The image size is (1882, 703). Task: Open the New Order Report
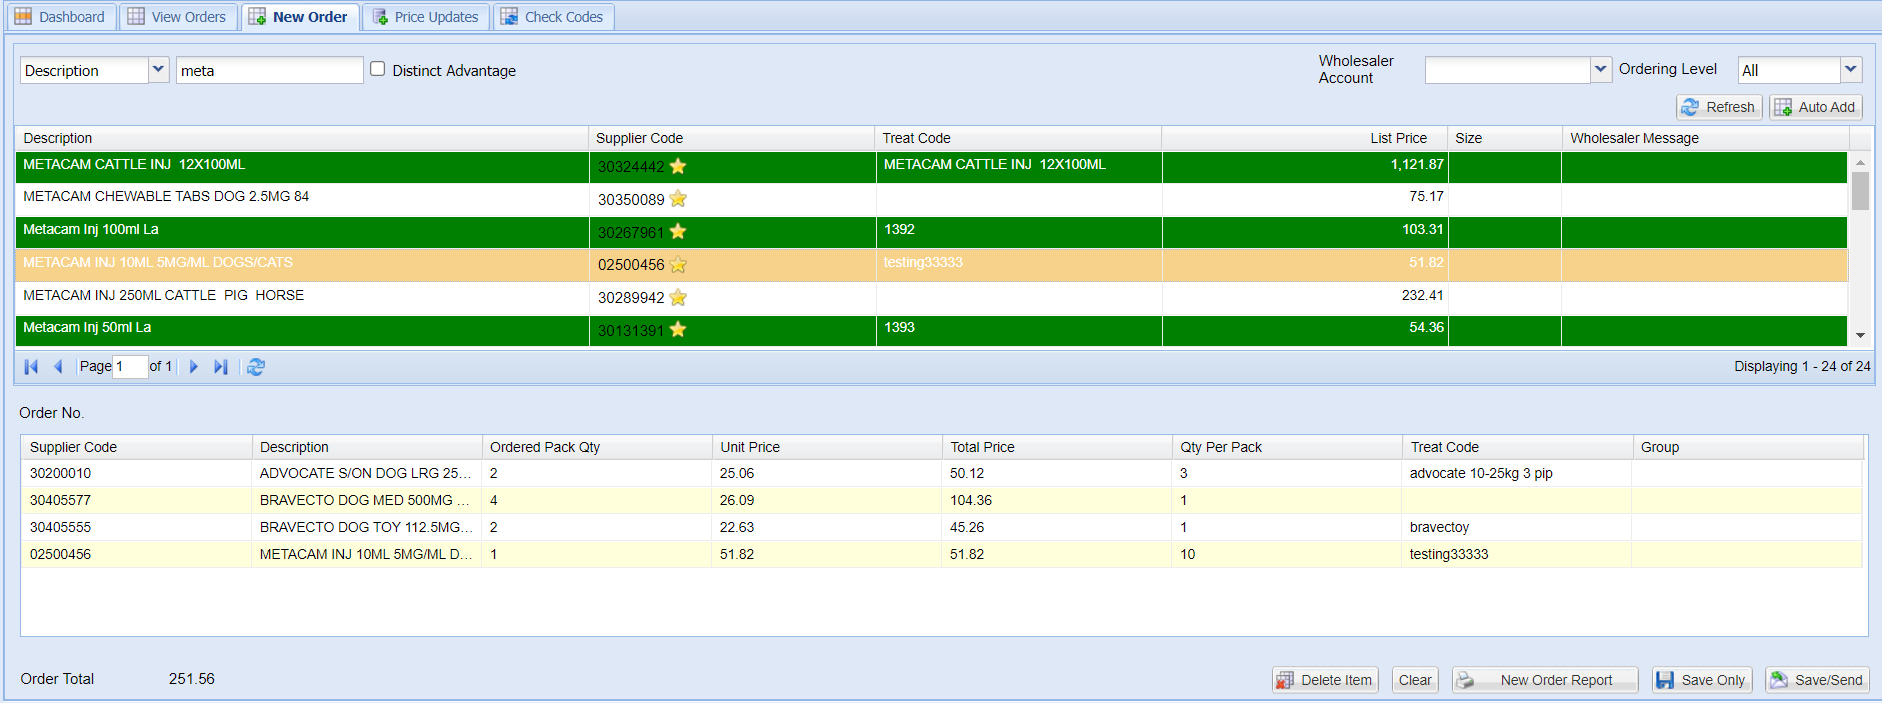(1545, 680)
